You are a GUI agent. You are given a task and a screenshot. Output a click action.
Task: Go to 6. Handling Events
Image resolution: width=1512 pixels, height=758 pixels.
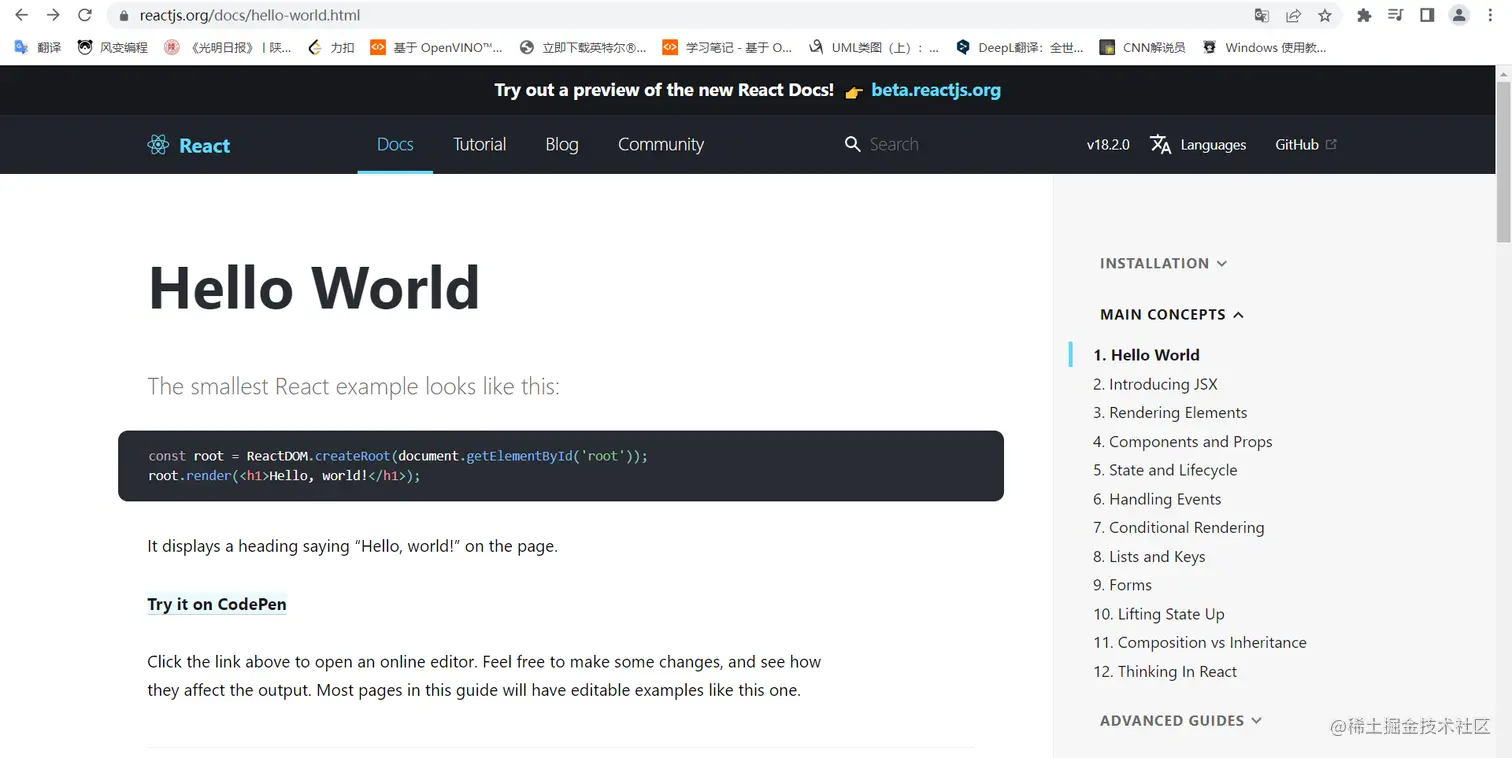(1157, 499)
